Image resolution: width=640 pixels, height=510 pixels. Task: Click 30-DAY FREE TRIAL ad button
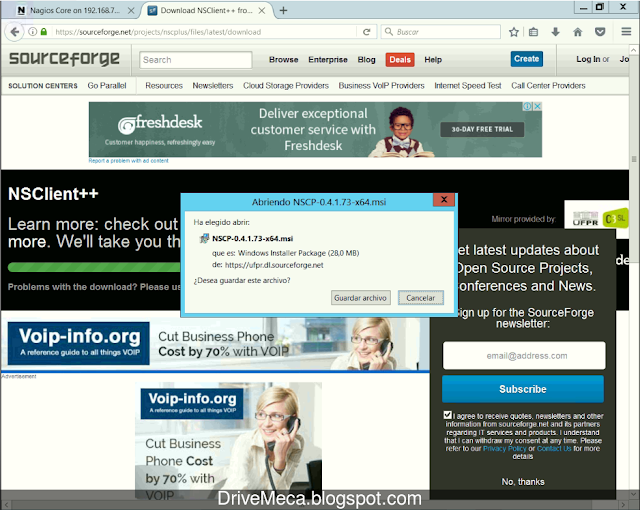pos(482,129)
